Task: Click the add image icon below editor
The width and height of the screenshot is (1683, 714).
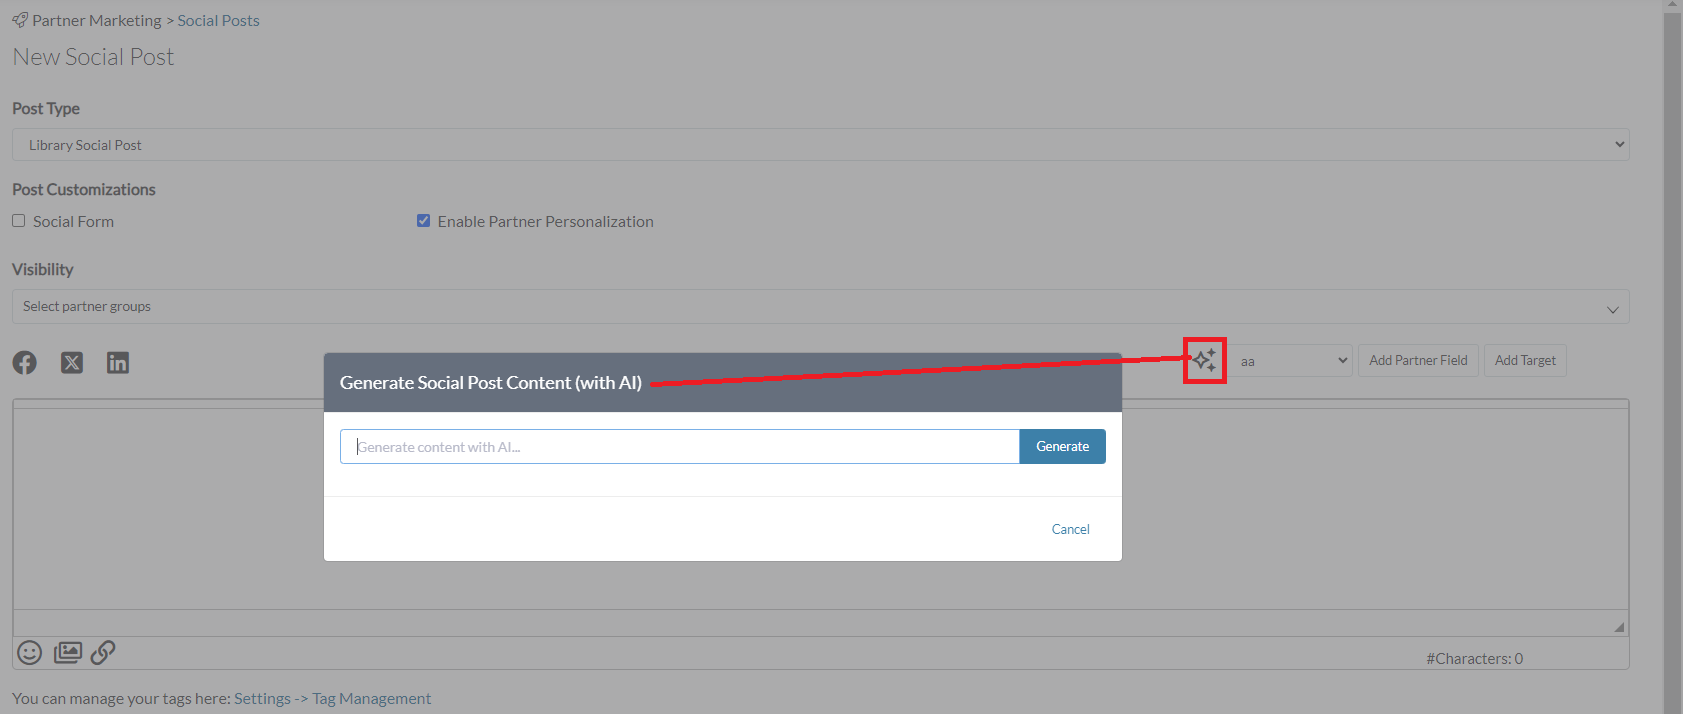Action: point(68,653)
